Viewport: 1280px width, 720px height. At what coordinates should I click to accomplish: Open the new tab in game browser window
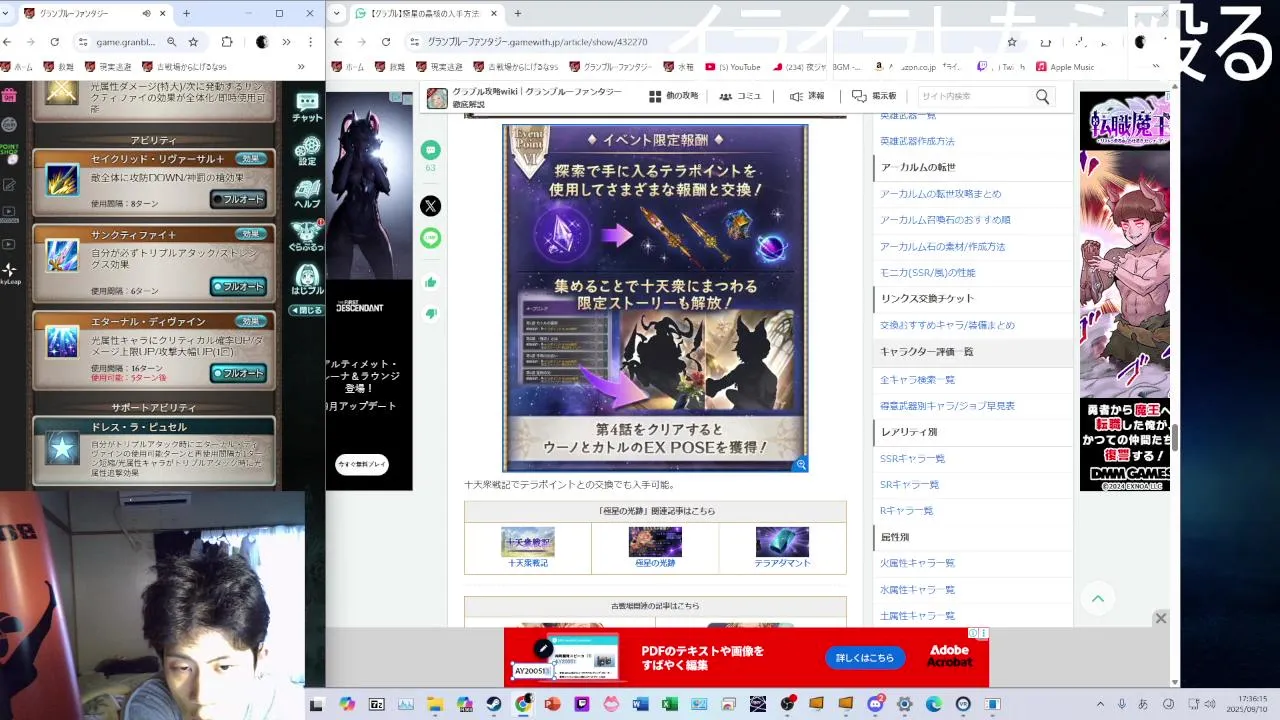(x=186, y=13)
